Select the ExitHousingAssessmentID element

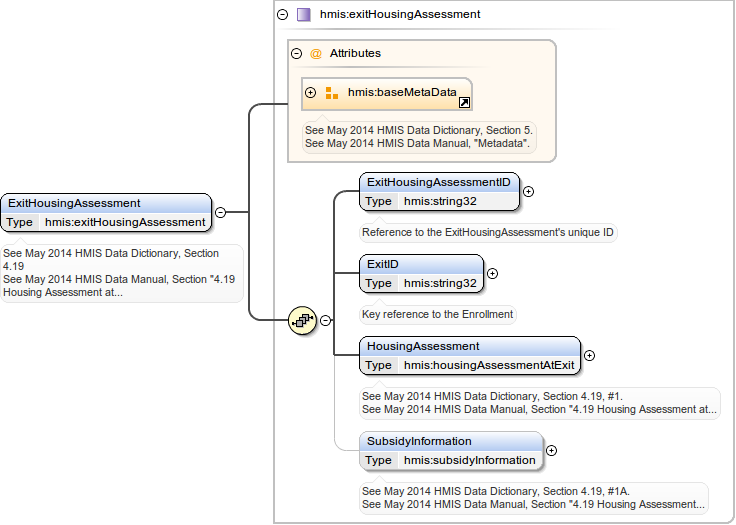(439, 182)
